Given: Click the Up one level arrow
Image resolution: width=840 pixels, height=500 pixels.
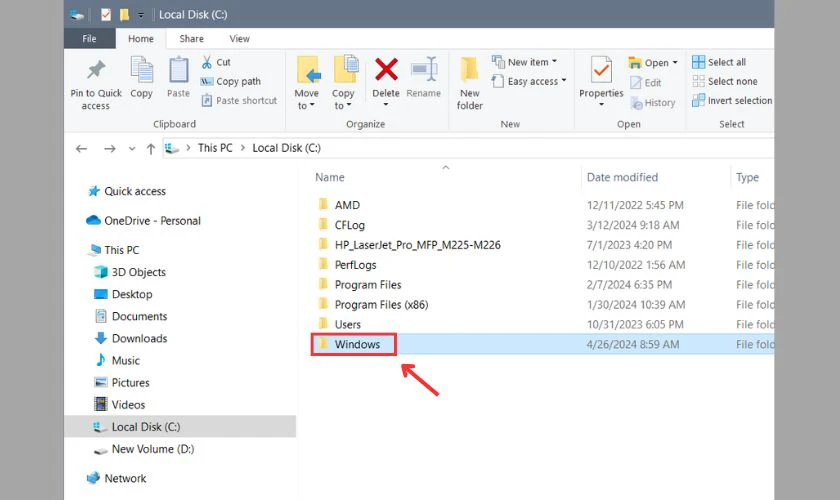Looking at the screenshot, I should click(x=151, y=148).
